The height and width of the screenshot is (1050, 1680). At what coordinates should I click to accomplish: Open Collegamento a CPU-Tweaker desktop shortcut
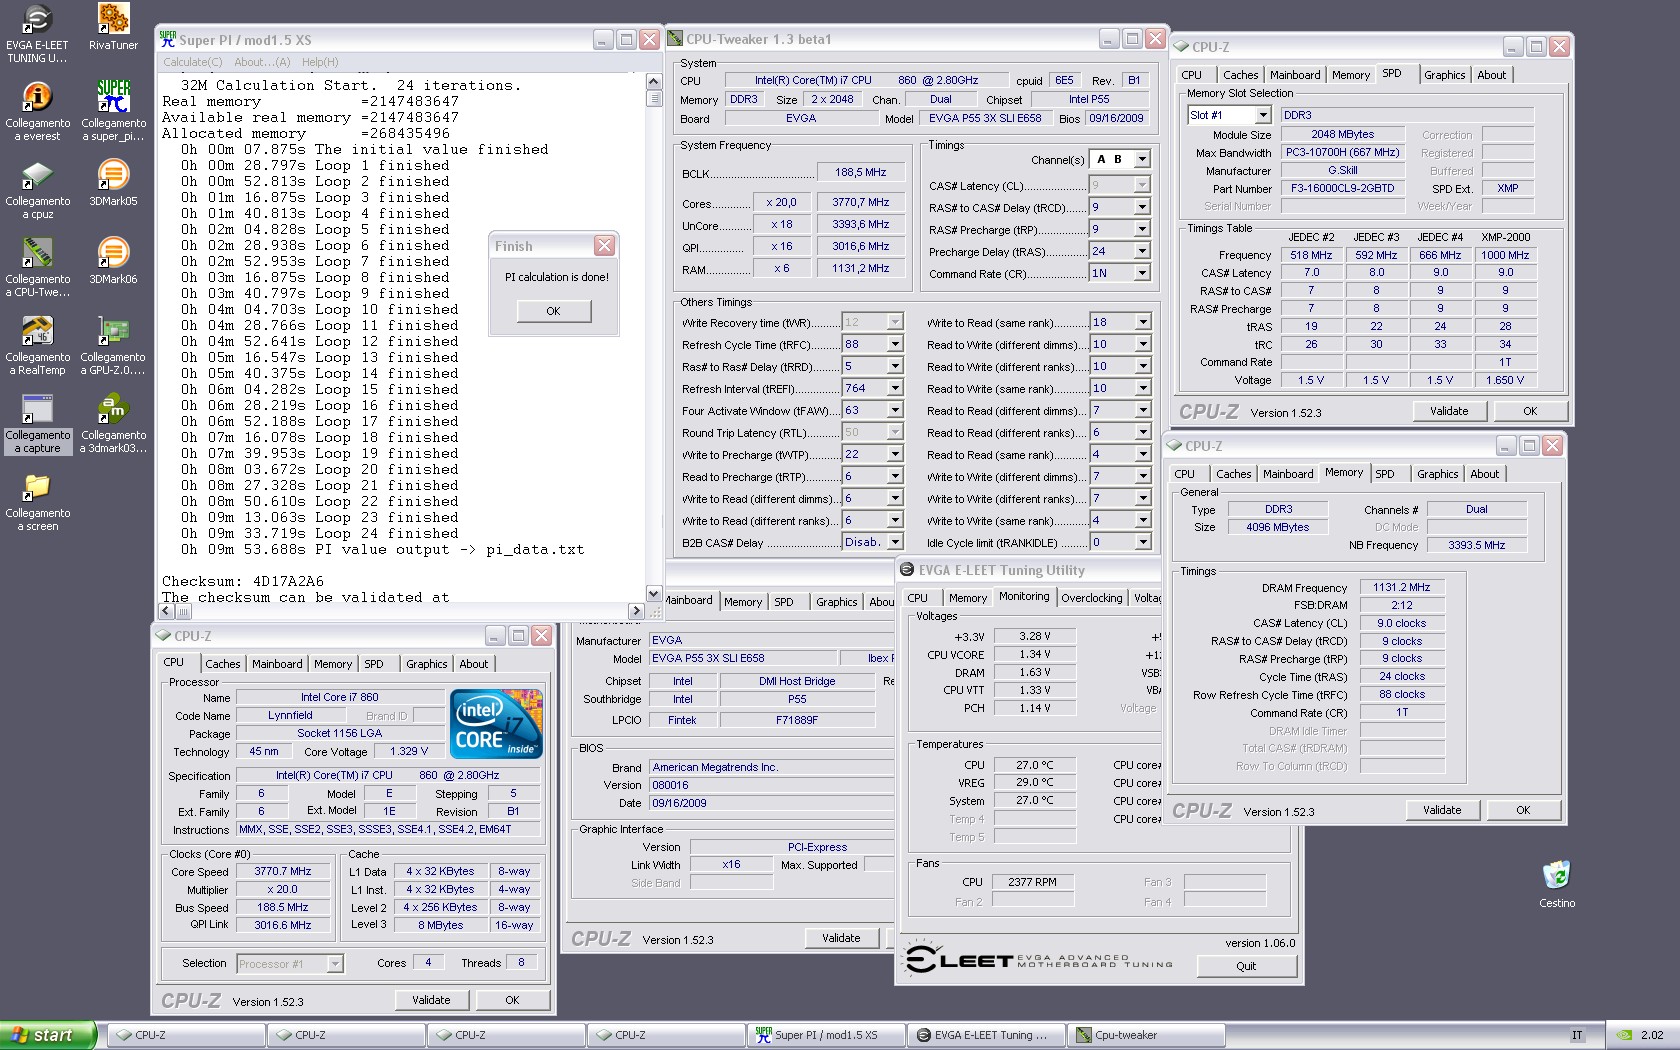click(37, 267)
